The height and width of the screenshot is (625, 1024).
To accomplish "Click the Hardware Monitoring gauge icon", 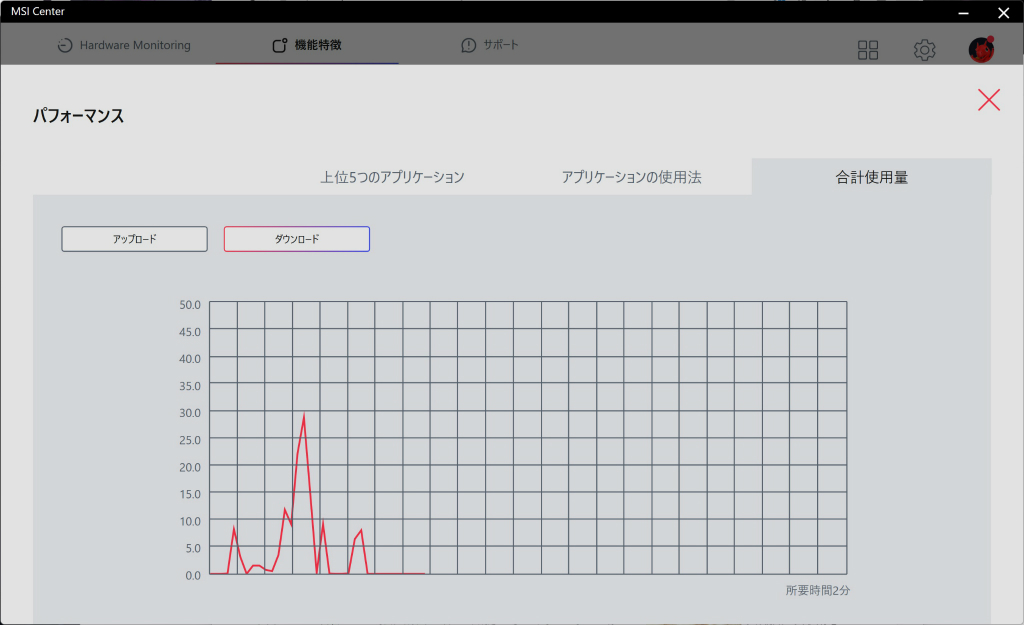I will 65,45.
